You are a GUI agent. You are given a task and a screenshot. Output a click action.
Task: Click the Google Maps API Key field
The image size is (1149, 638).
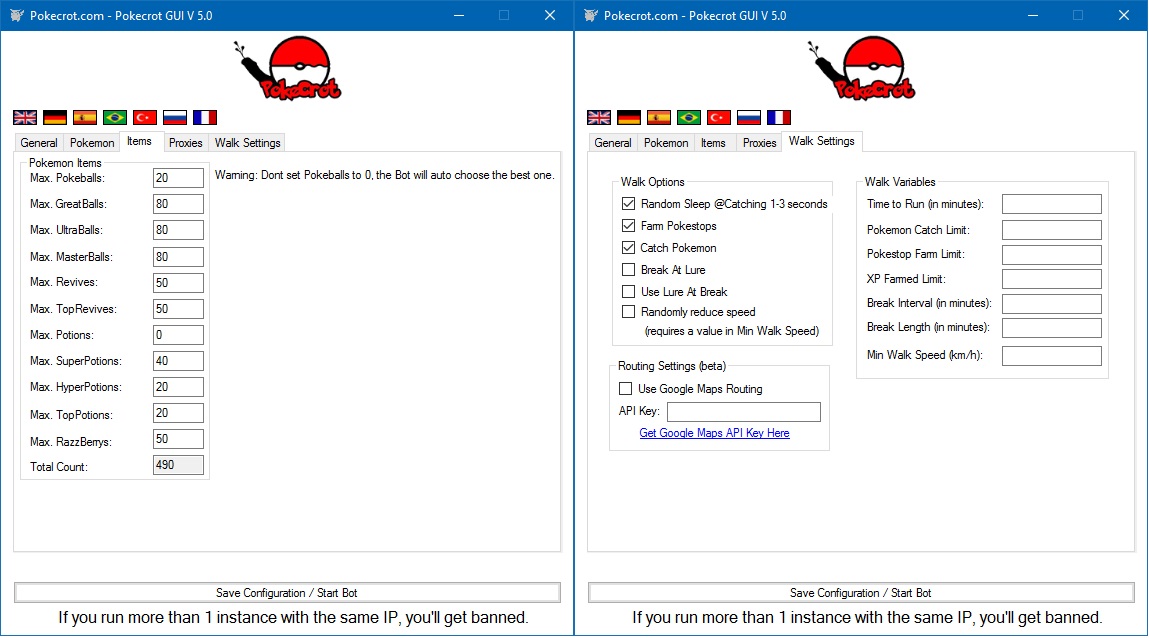click(744, 412)
